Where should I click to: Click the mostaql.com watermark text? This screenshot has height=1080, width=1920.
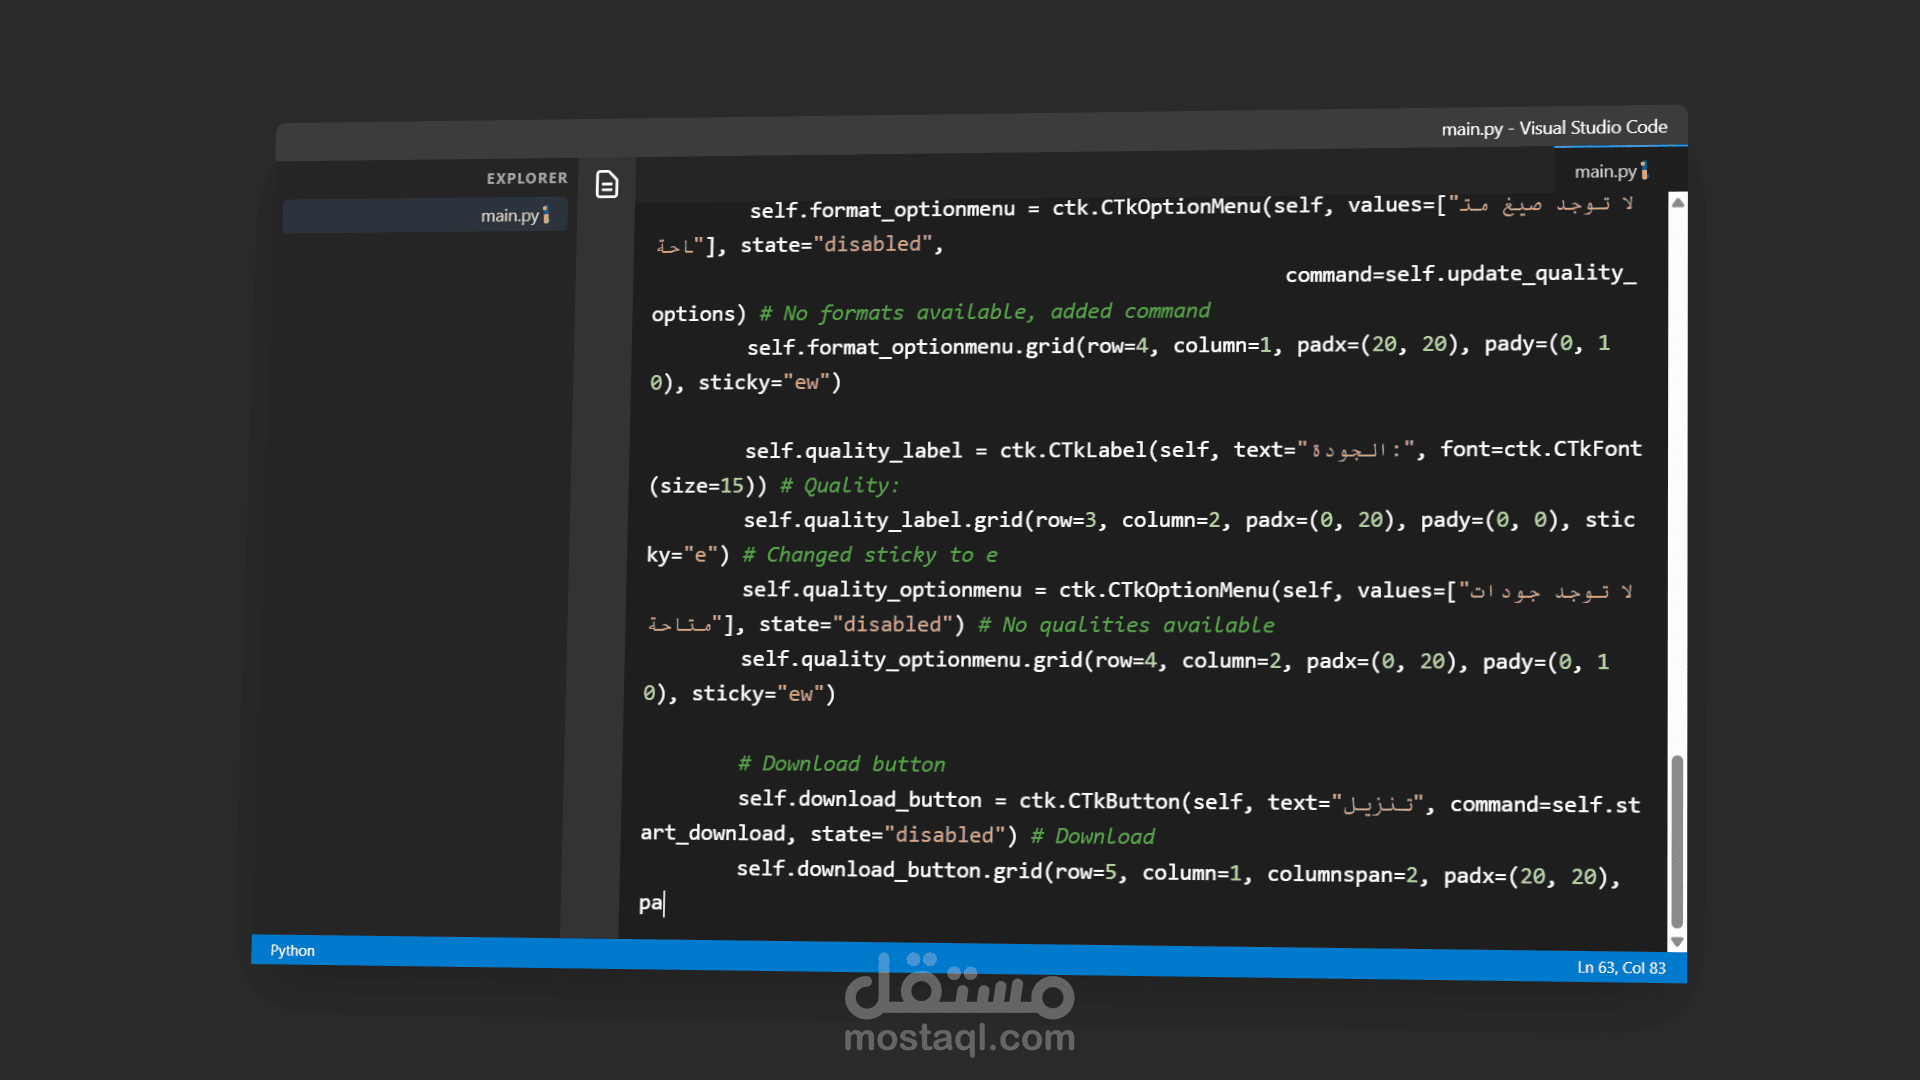pos(959,1038)
